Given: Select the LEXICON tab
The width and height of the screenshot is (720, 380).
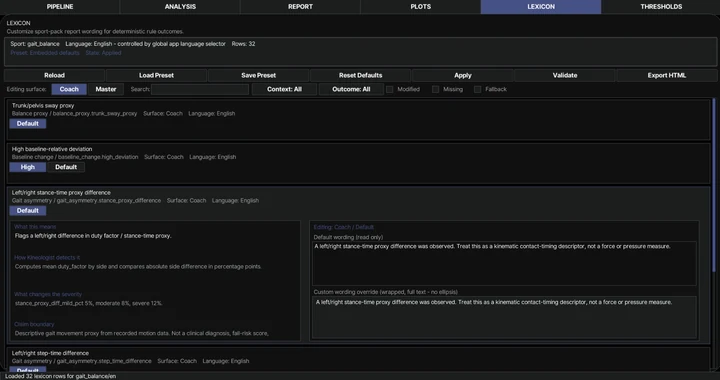Looking at the screenshot, I should pos(541,6).
